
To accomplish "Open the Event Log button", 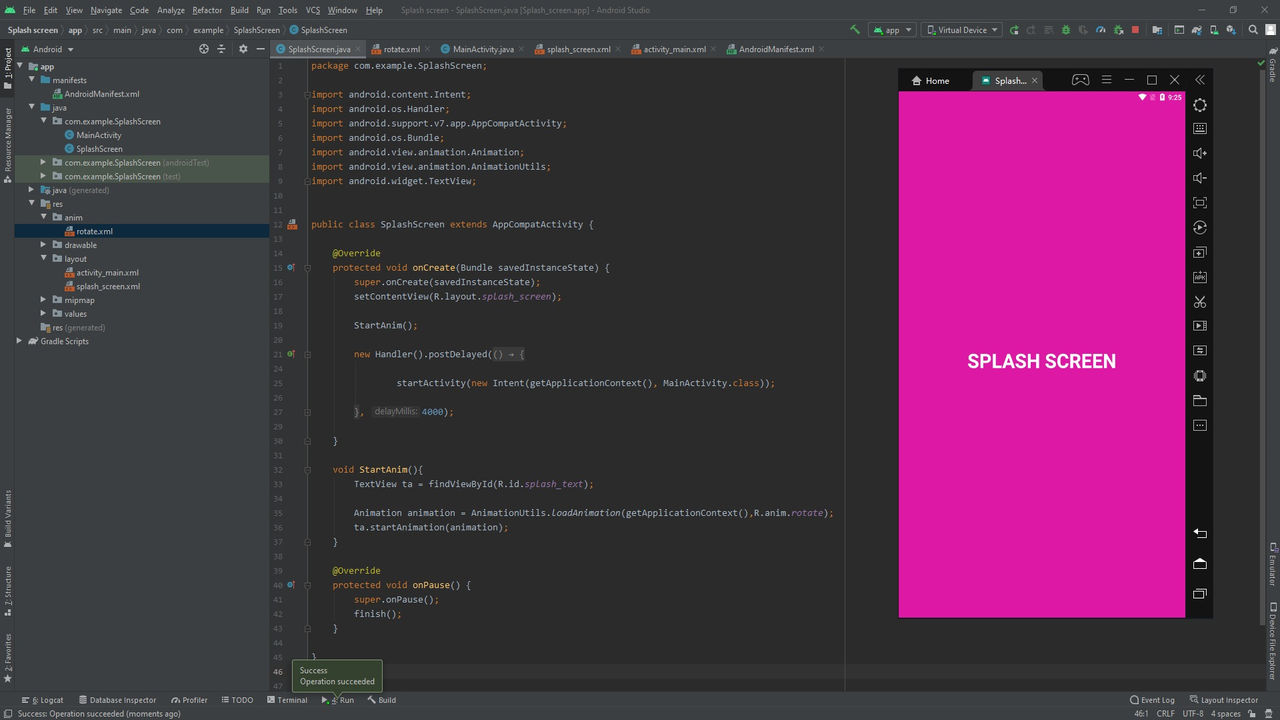I will pyautogui.click(x=1152, y=700).
